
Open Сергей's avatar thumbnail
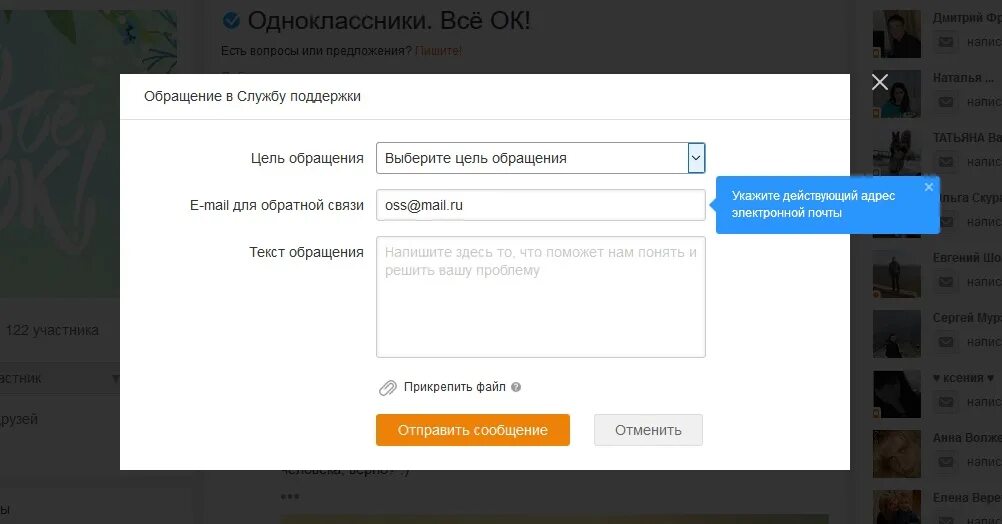click(x=897, y=334)
